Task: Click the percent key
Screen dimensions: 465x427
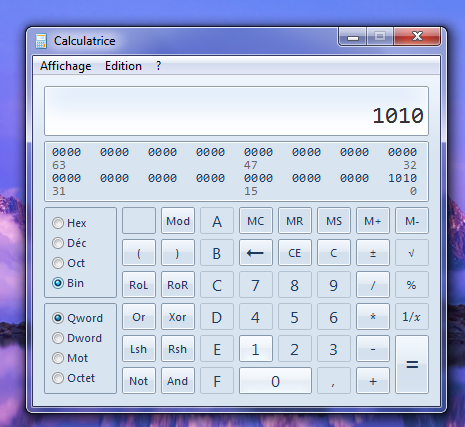Action: pyautogui.click(x=412, y=285)
